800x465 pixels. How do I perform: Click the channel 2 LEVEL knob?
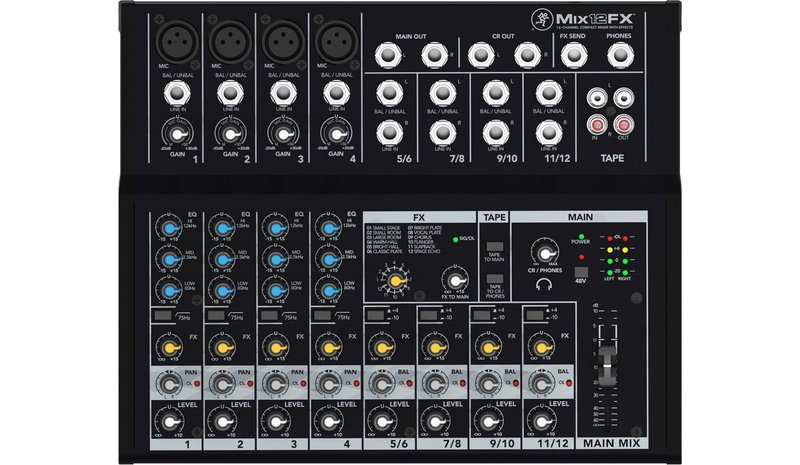(223, 422)
